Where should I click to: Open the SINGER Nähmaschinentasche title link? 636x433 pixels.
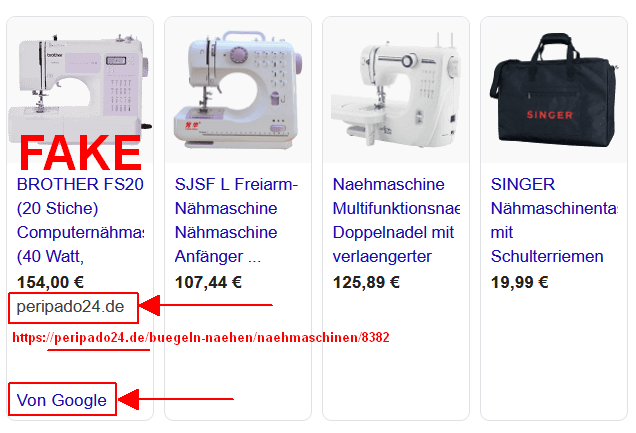click(x=554, y=220)
